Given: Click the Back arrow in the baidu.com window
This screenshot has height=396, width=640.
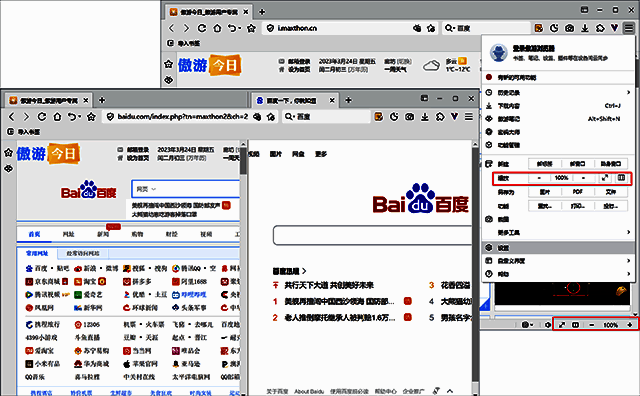Looking at the screenshot, I should tap(11, 117).
